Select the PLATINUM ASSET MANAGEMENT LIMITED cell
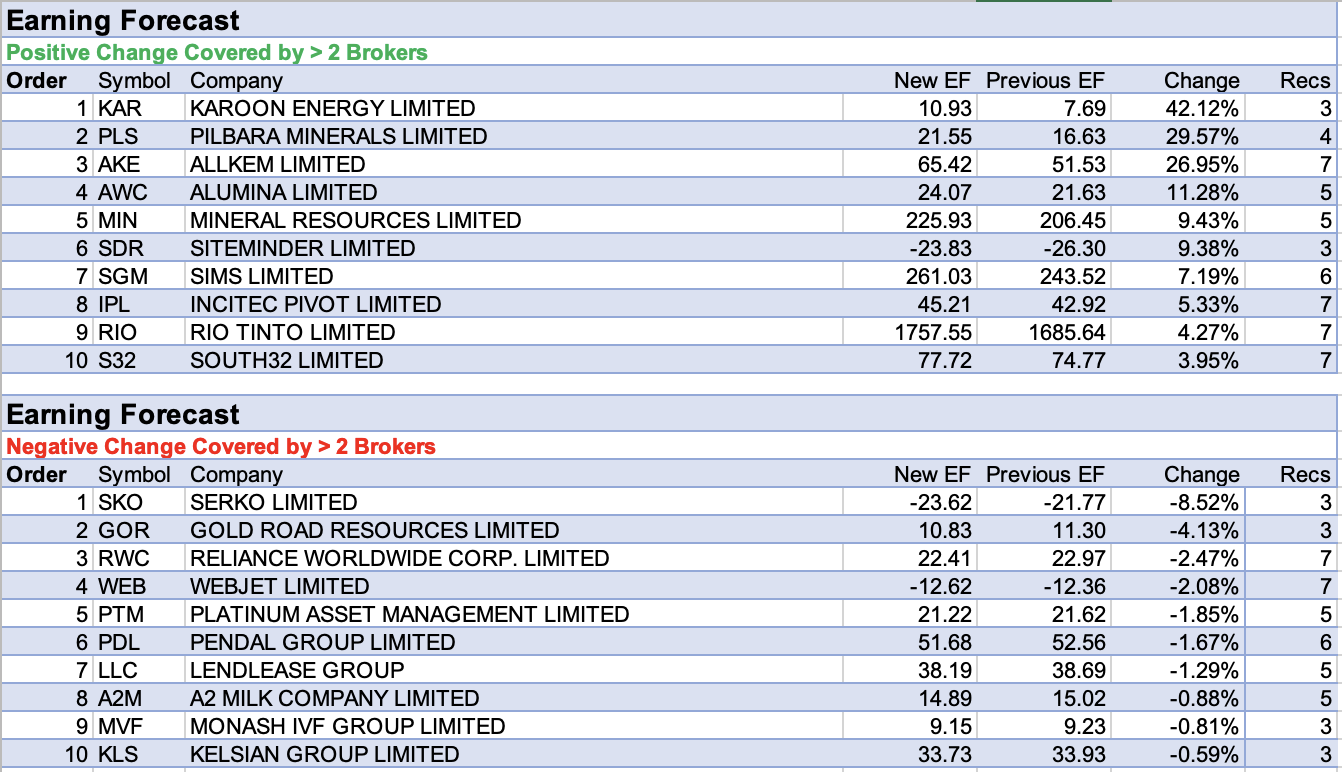The image size is (1342, 772). click(410, 614)
